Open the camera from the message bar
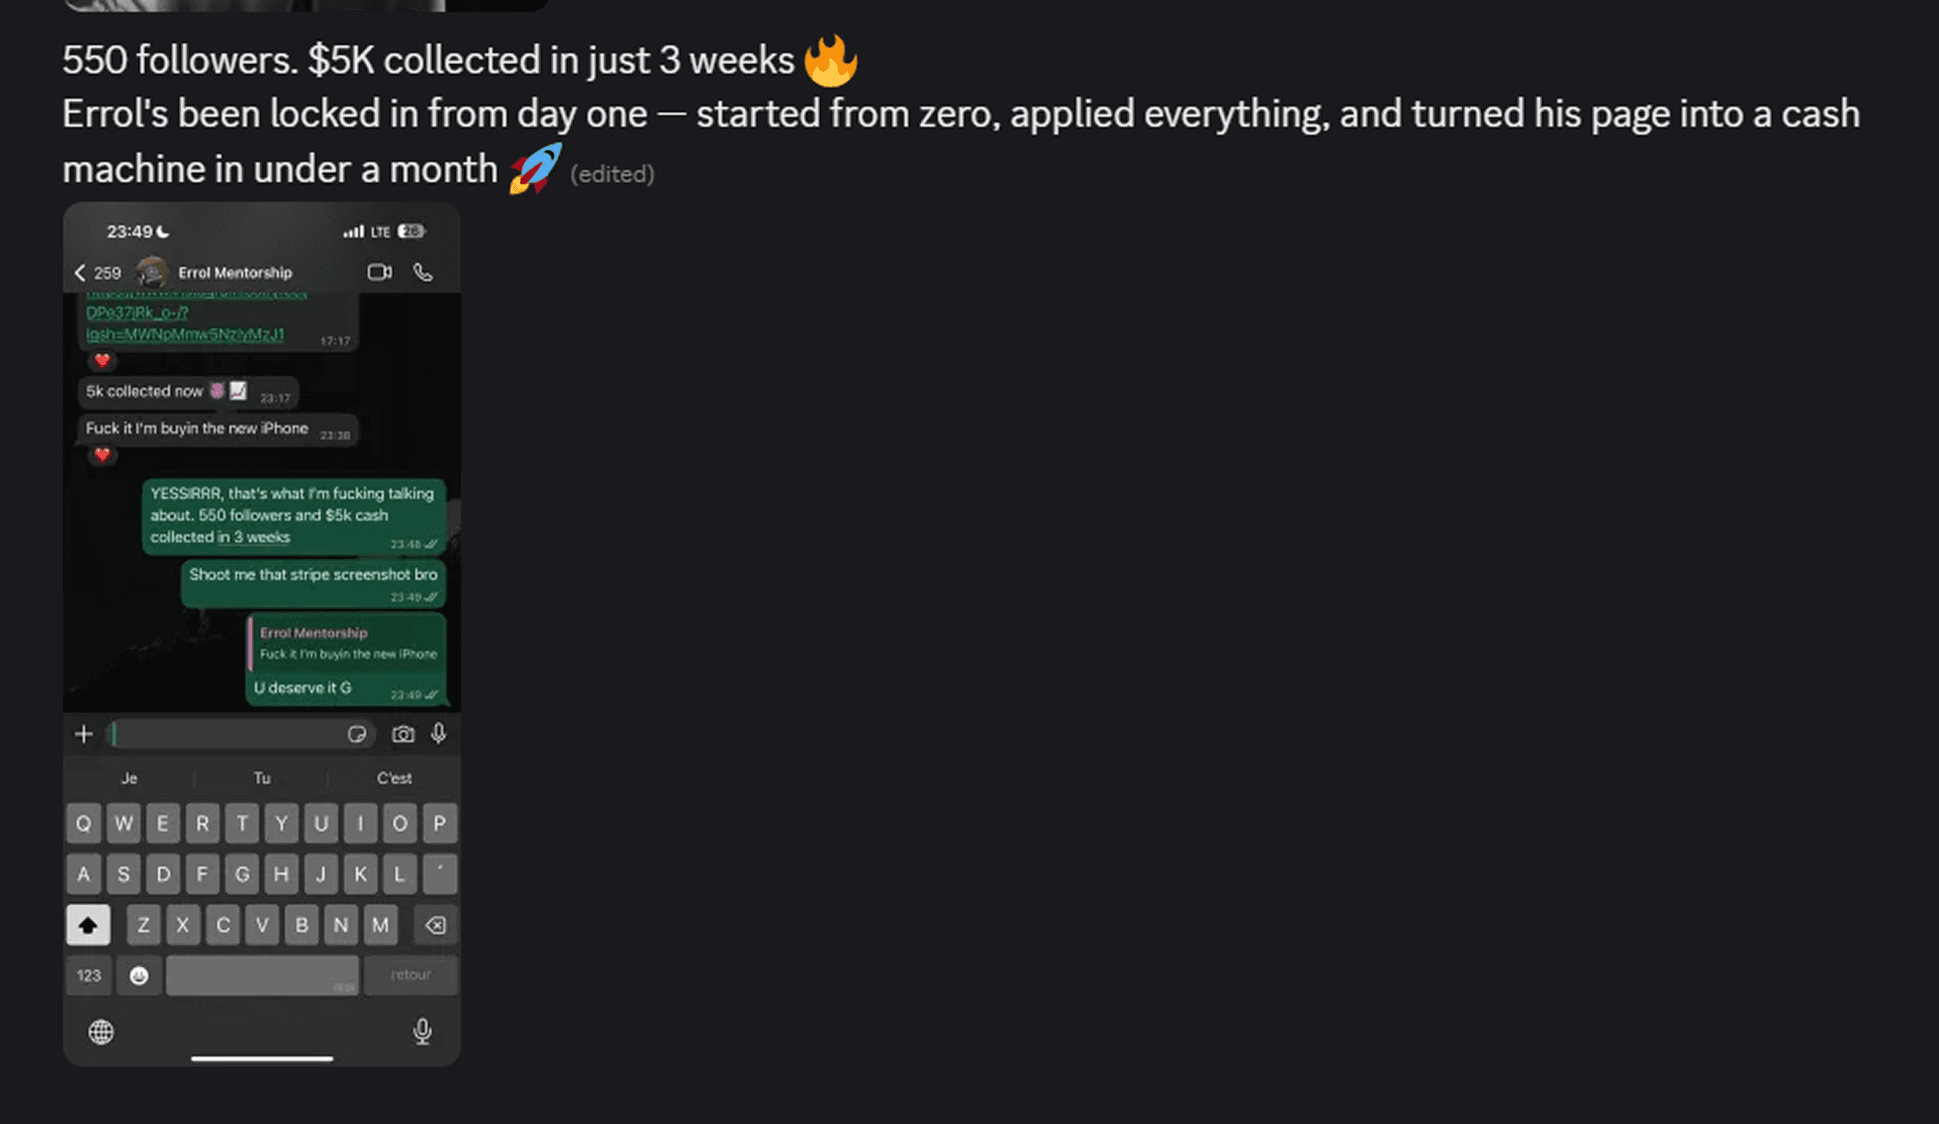 (403, 734)
